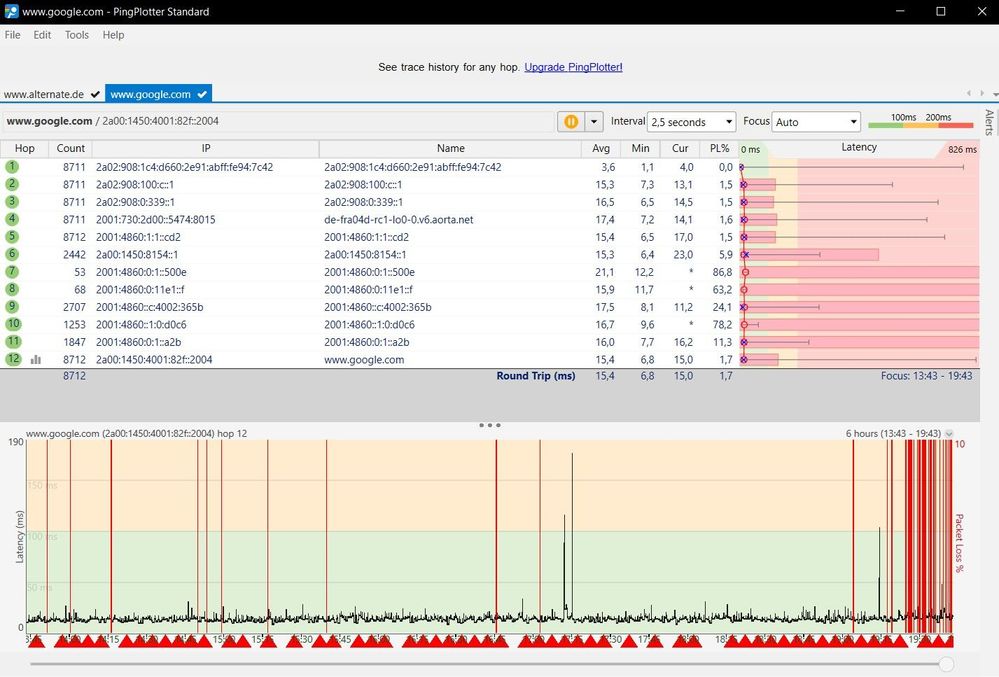
Task: Select www.google.com name in hop 12 row
Action: pyautogui.click(x=364, y=360)
